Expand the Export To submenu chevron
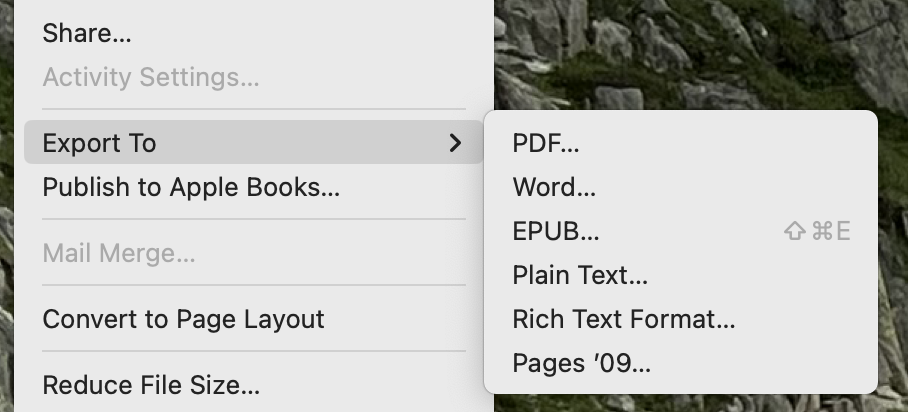Viewport: 908px width, 412px height. pyautogui.click(x=456, y=143)
